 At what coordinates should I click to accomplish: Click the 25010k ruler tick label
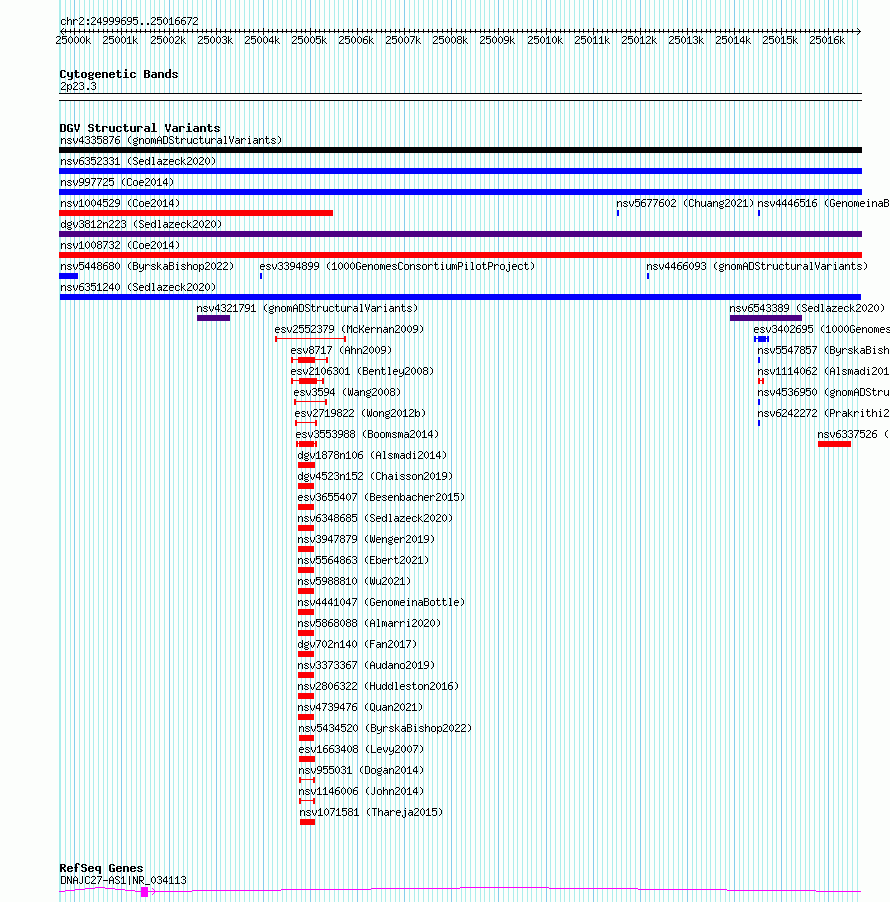pos(545,40)
